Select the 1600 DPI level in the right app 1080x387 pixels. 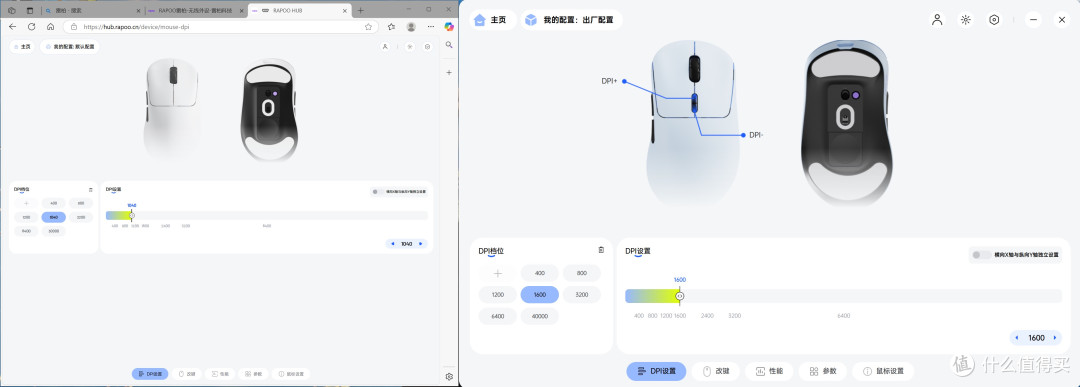[540, 295]
